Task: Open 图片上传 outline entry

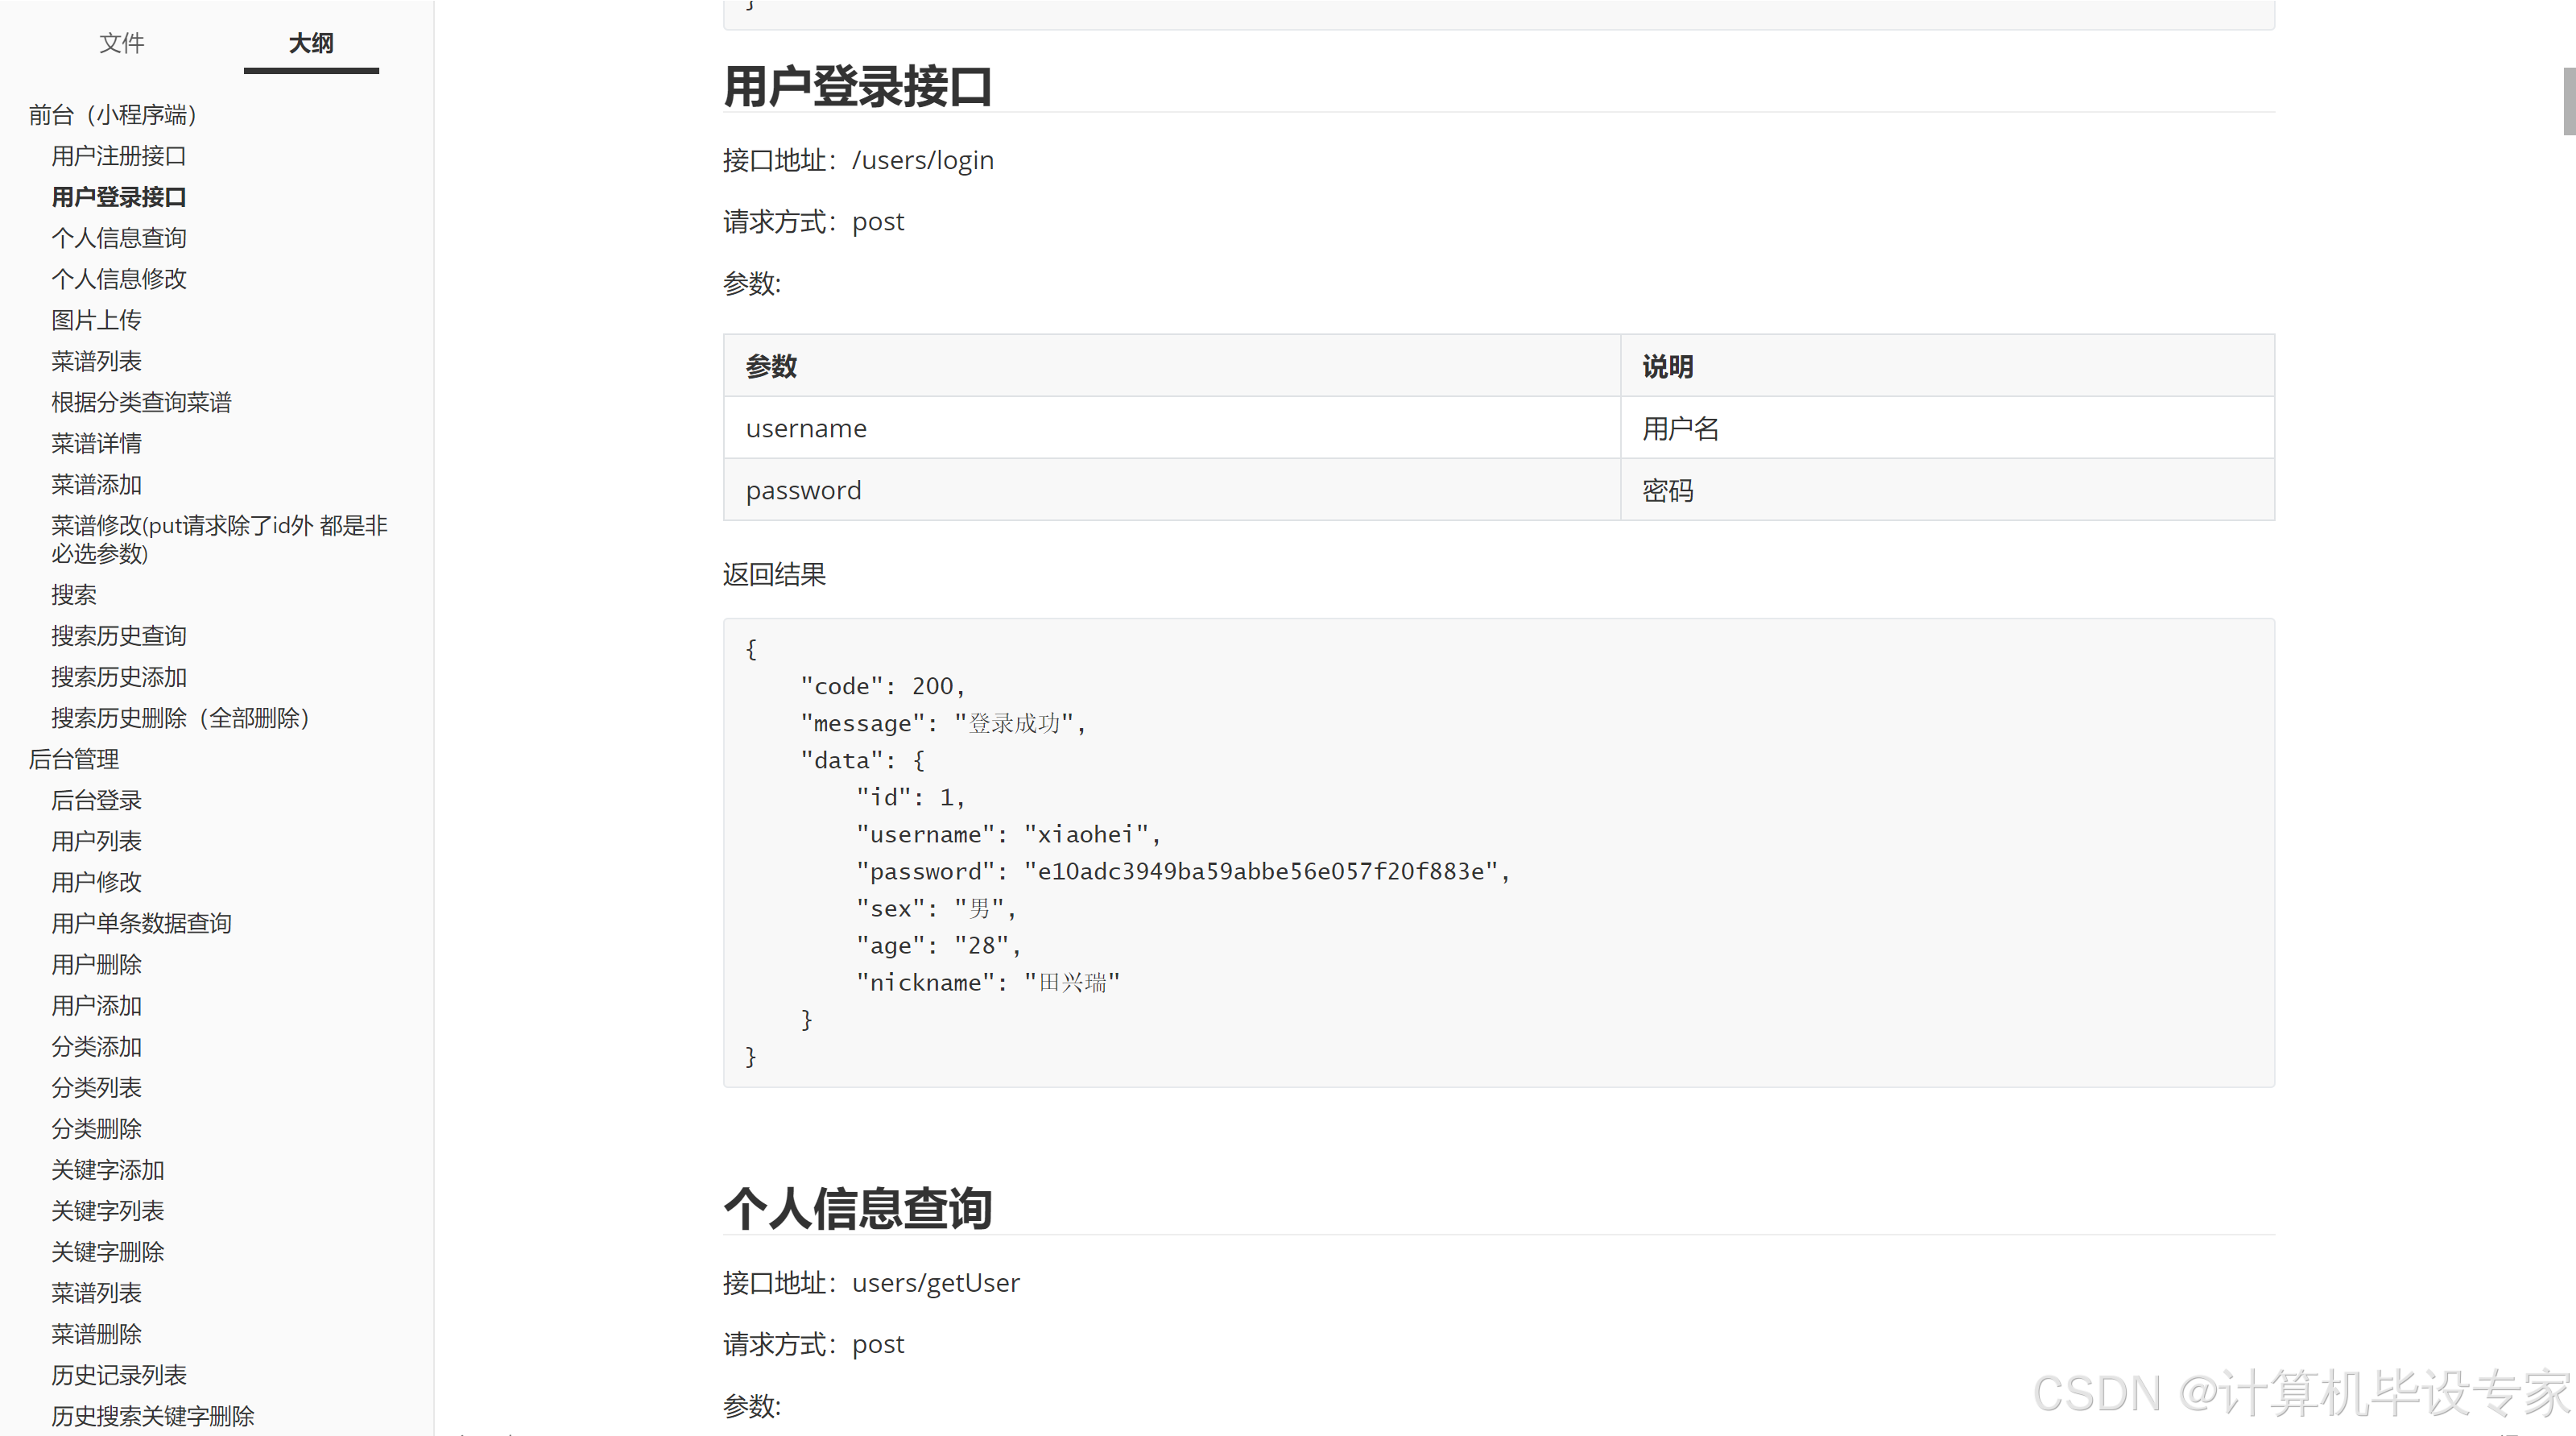Action: (x=96, y=320)
